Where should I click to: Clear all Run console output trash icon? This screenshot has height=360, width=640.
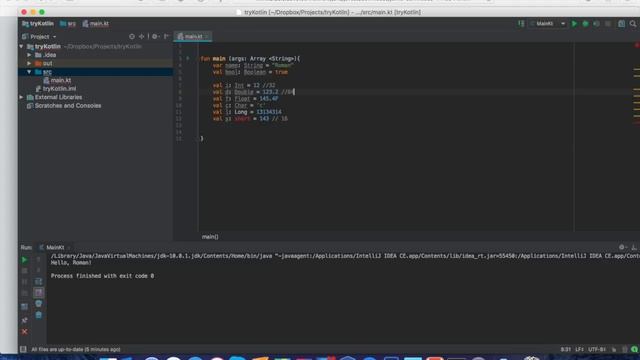38,315
